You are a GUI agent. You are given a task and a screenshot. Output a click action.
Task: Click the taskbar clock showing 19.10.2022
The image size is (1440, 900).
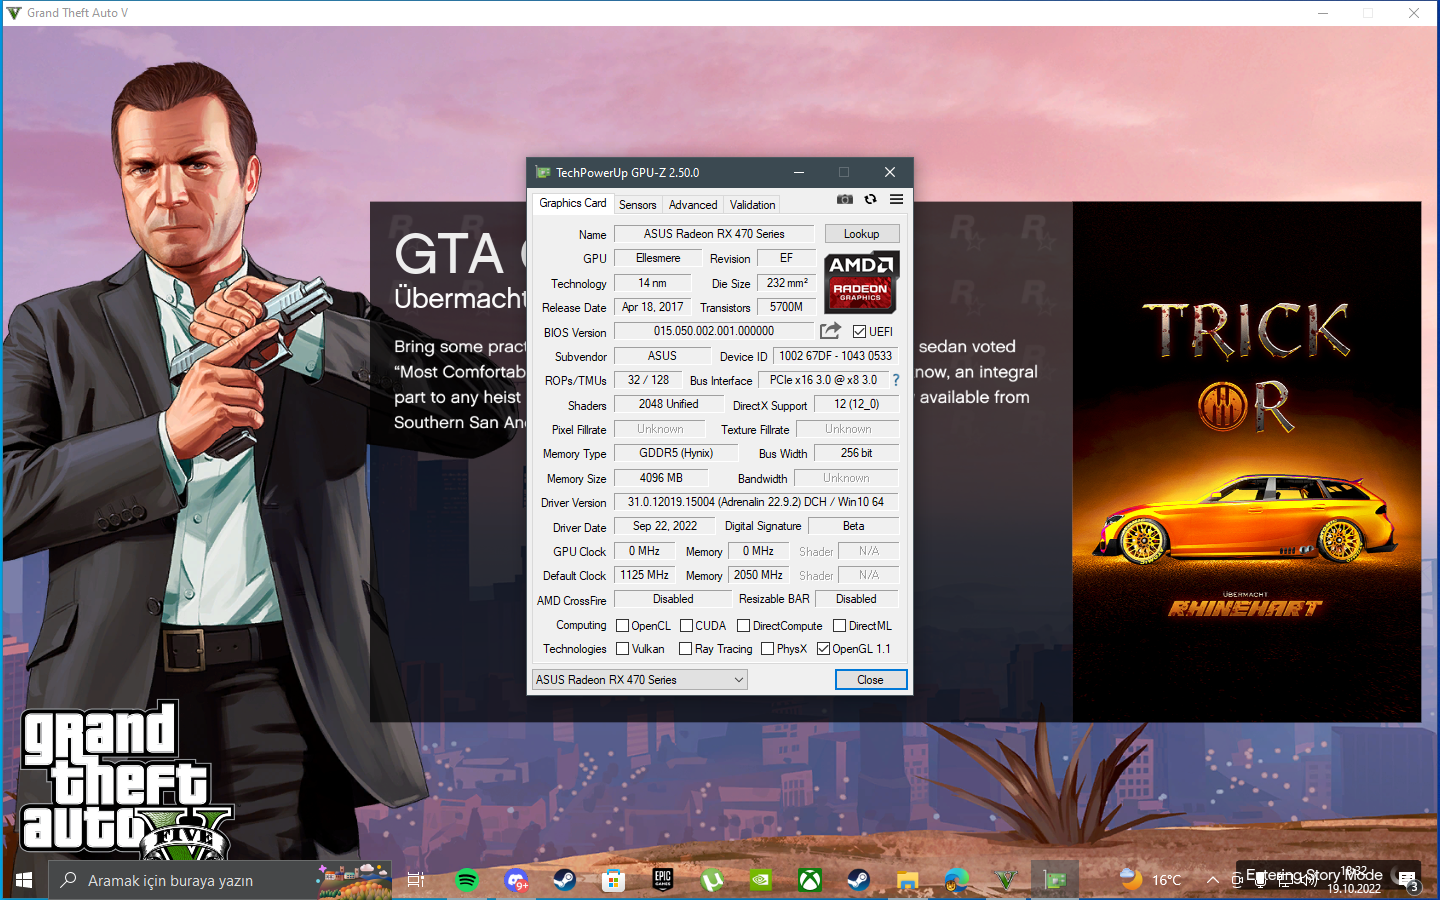pos(1354,880)
